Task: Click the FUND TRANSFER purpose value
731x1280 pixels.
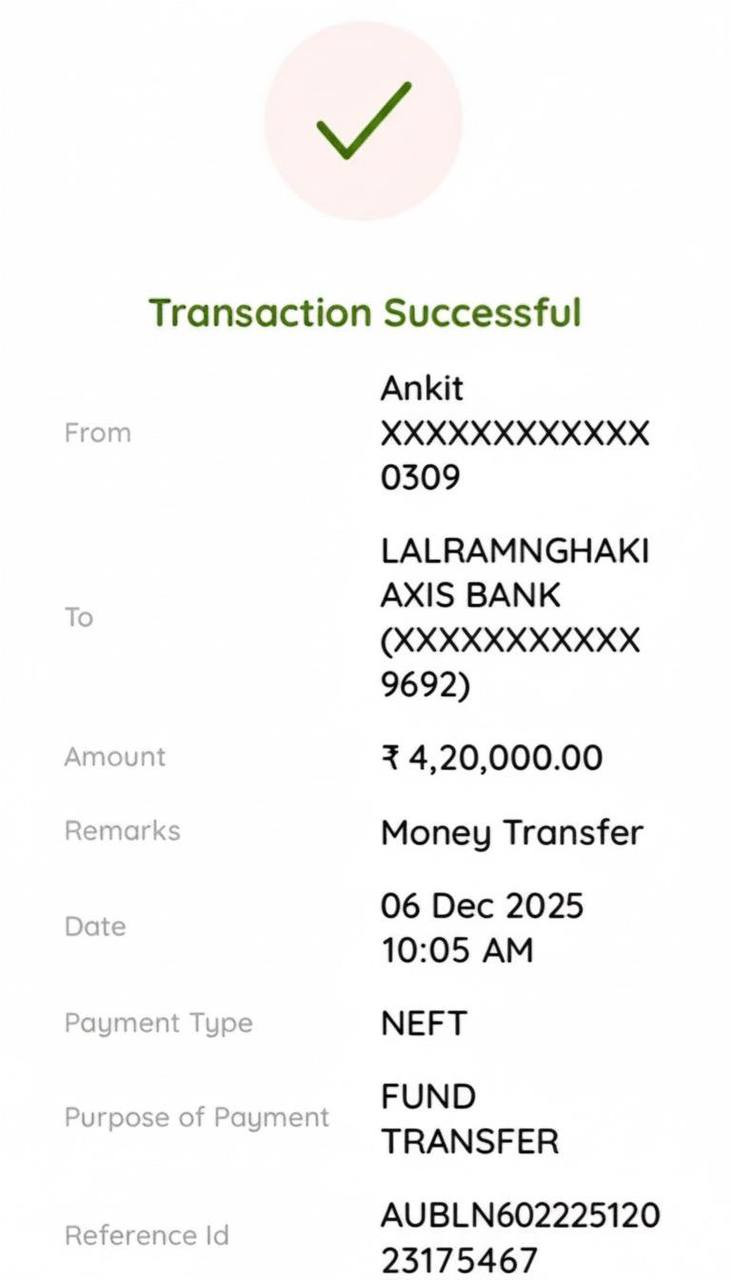Action: pos(469,1119)
